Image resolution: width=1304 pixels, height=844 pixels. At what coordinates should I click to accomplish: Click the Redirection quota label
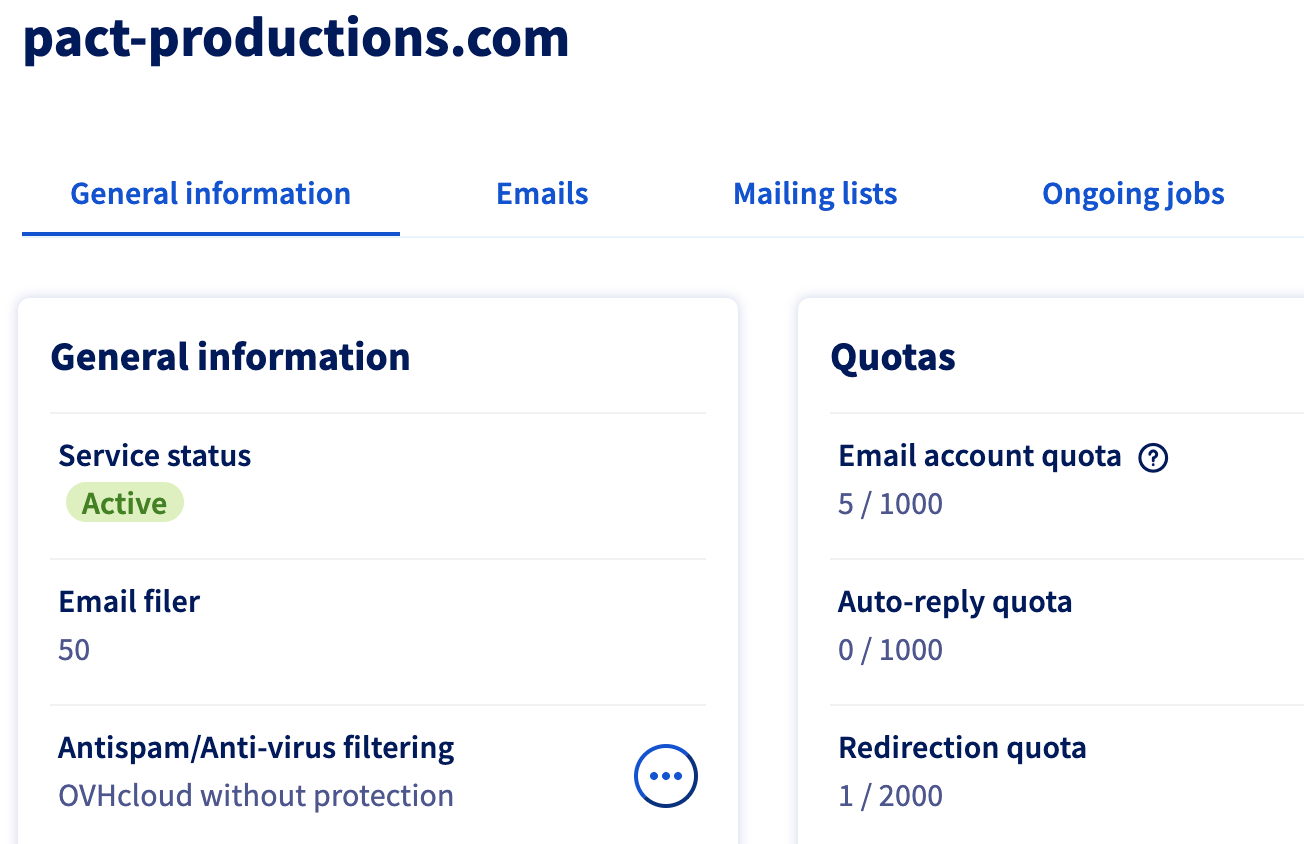[962, 748]
